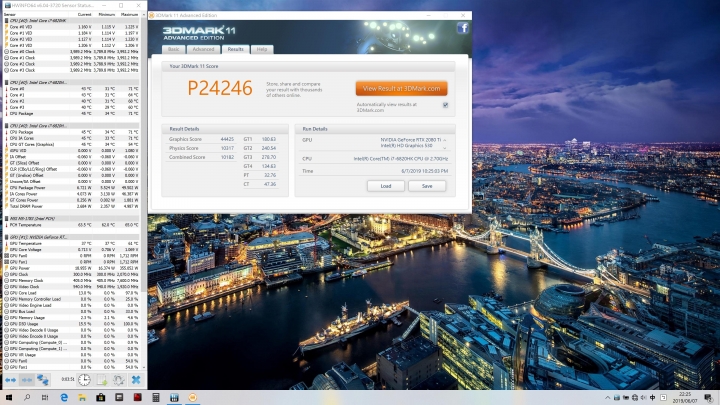Click HWiNFO logging start sheet icon
This screenshot has width=720, height=405.
(x=101, y=380)
